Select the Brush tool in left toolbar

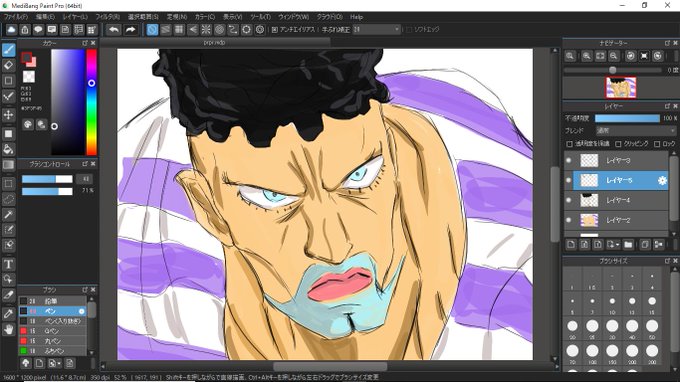click(x=9, y=50)
